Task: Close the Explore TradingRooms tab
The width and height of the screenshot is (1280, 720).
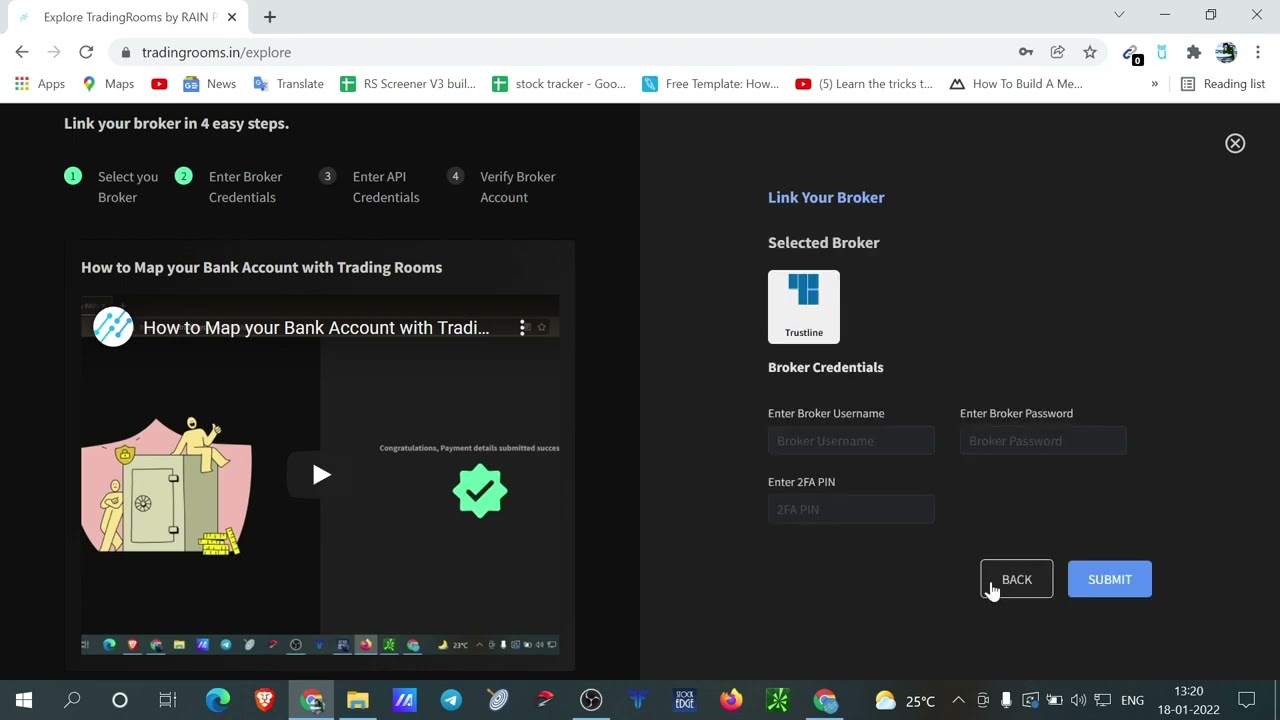Action: tap(232, 17)
